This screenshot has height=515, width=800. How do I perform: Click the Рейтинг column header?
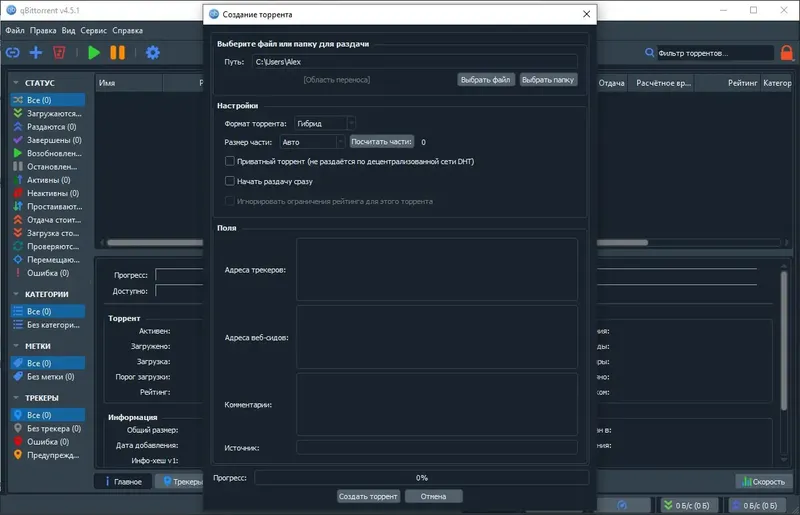point(728,83)
